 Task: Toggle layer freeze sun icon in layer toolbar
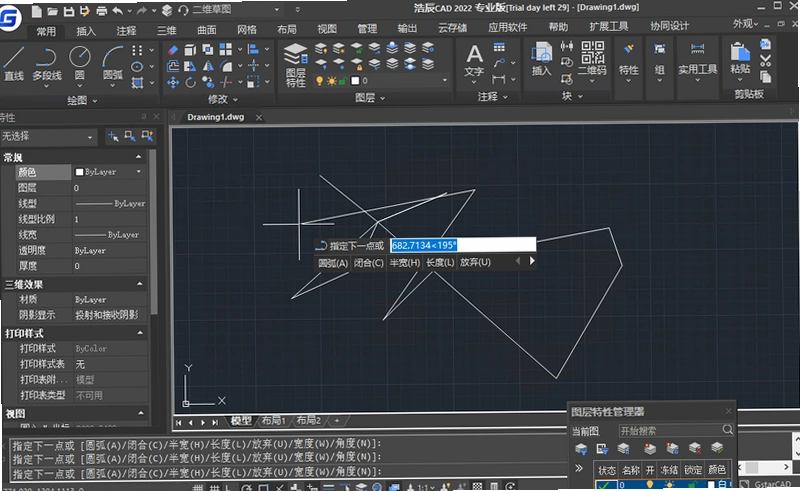coord(332,81)
